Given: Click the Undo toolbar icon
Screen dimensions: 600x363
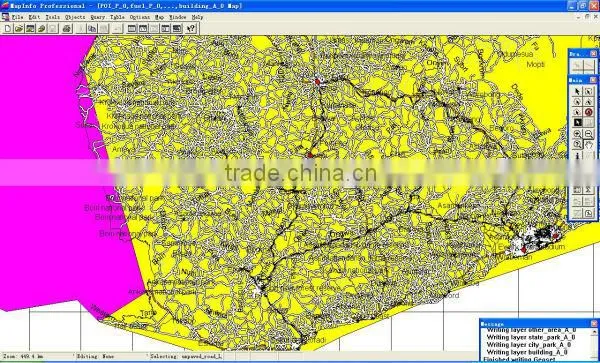Looking at the screenshot, I should tap(117, 28).
